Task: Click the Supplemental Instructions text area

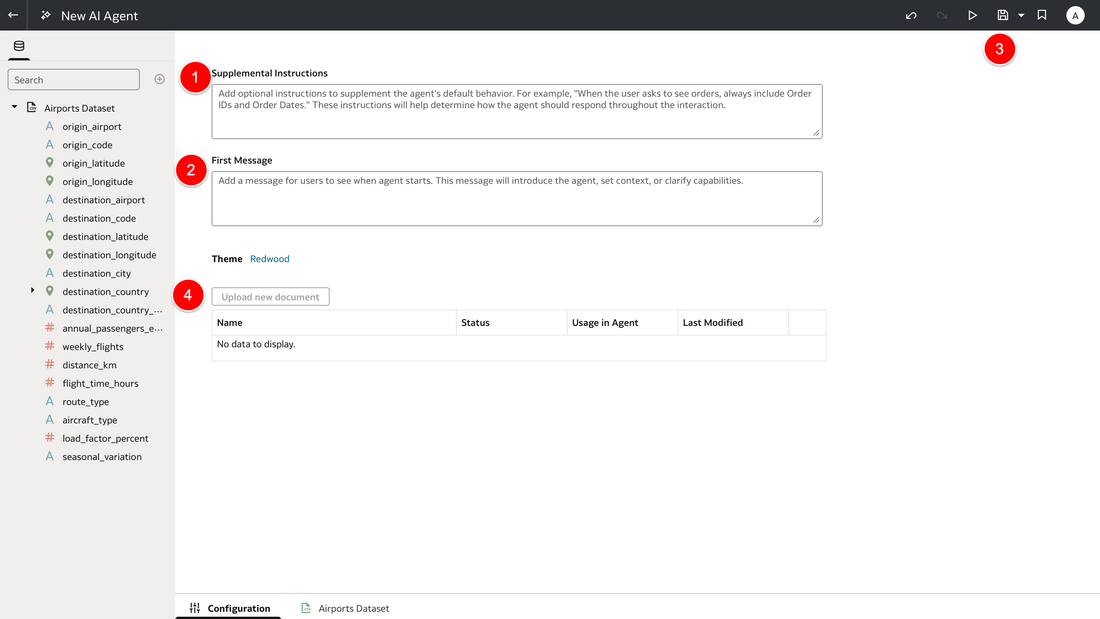Action: pyautogui.click(x=517, y=112)
